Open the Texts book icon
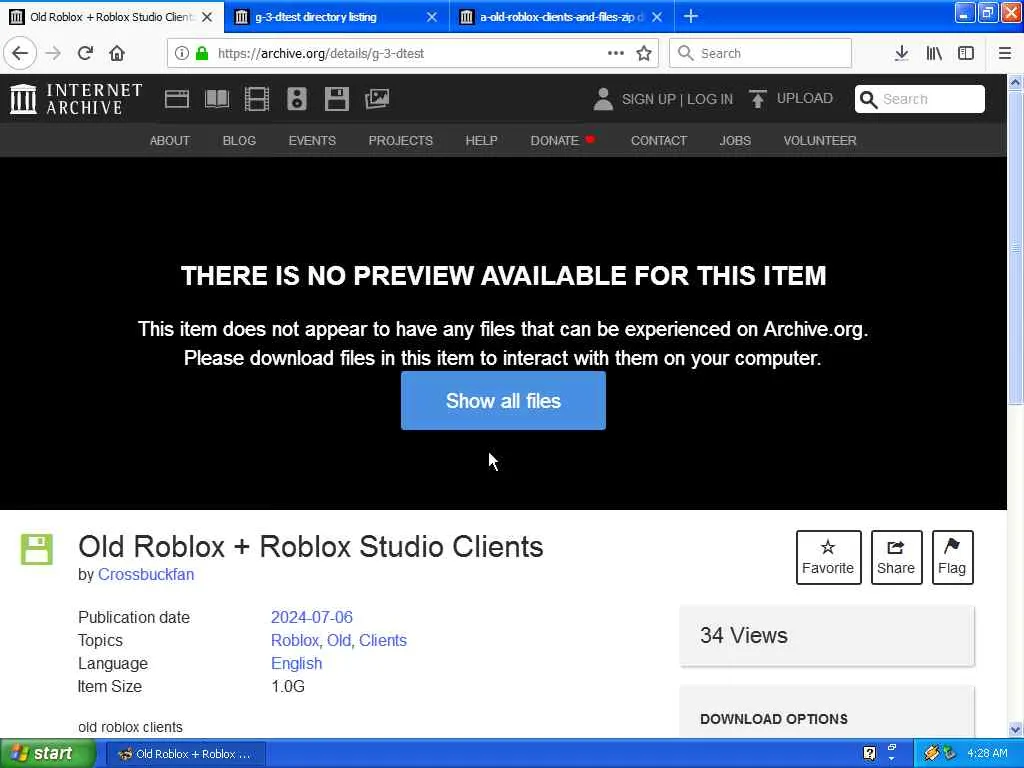Viewport: 1024px width, 768px height. pos(217,99)
